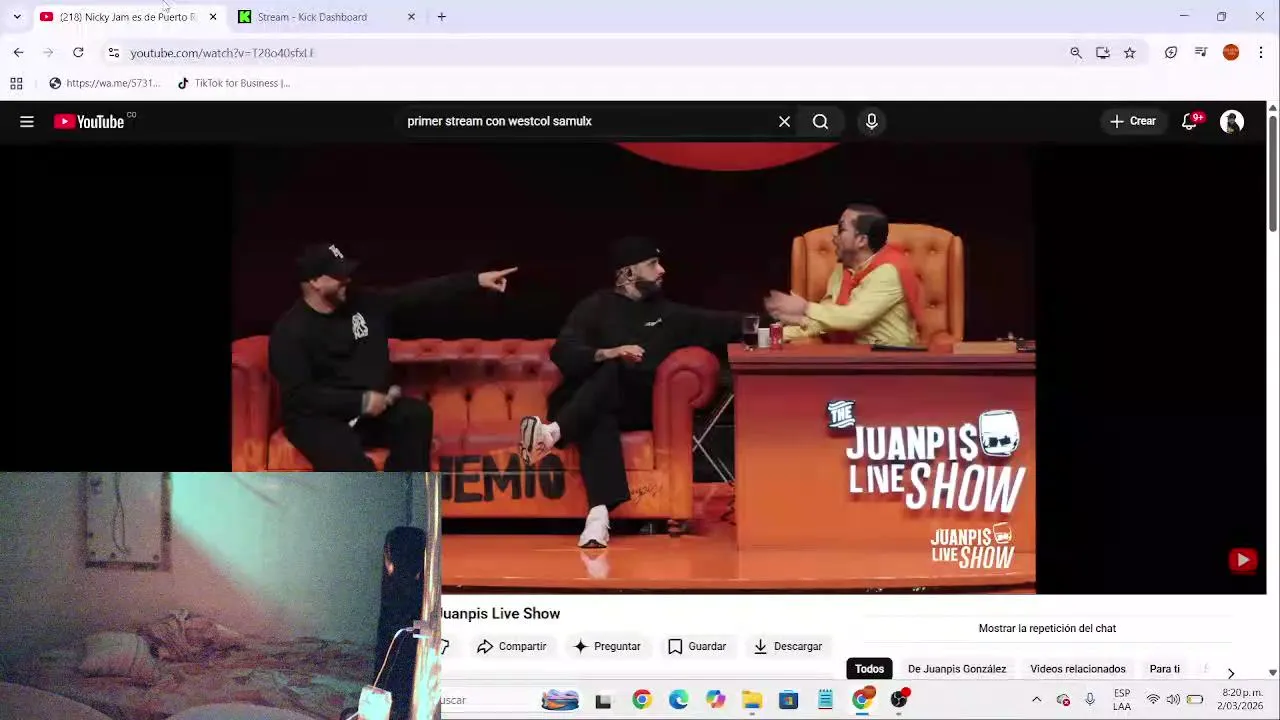Screen dimensions: 1280x720
Task: Run search with the magnifier button
Action: coord(820,122)
